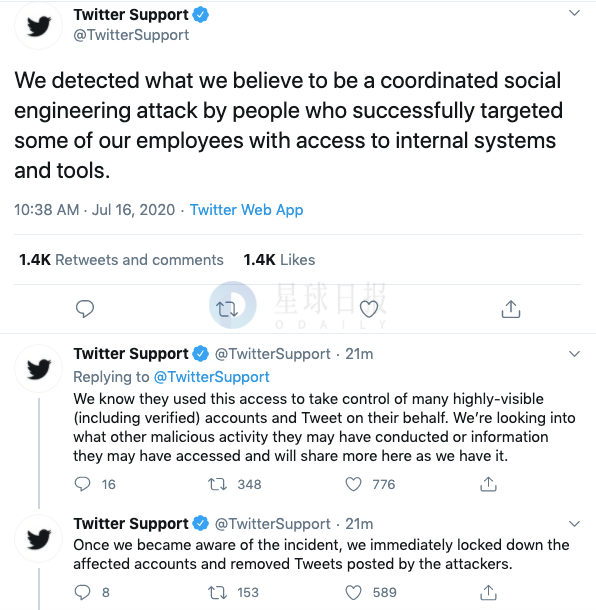Like the reply with 589 likes
This screenshot has width=596, height=610.
pos(353,592)
